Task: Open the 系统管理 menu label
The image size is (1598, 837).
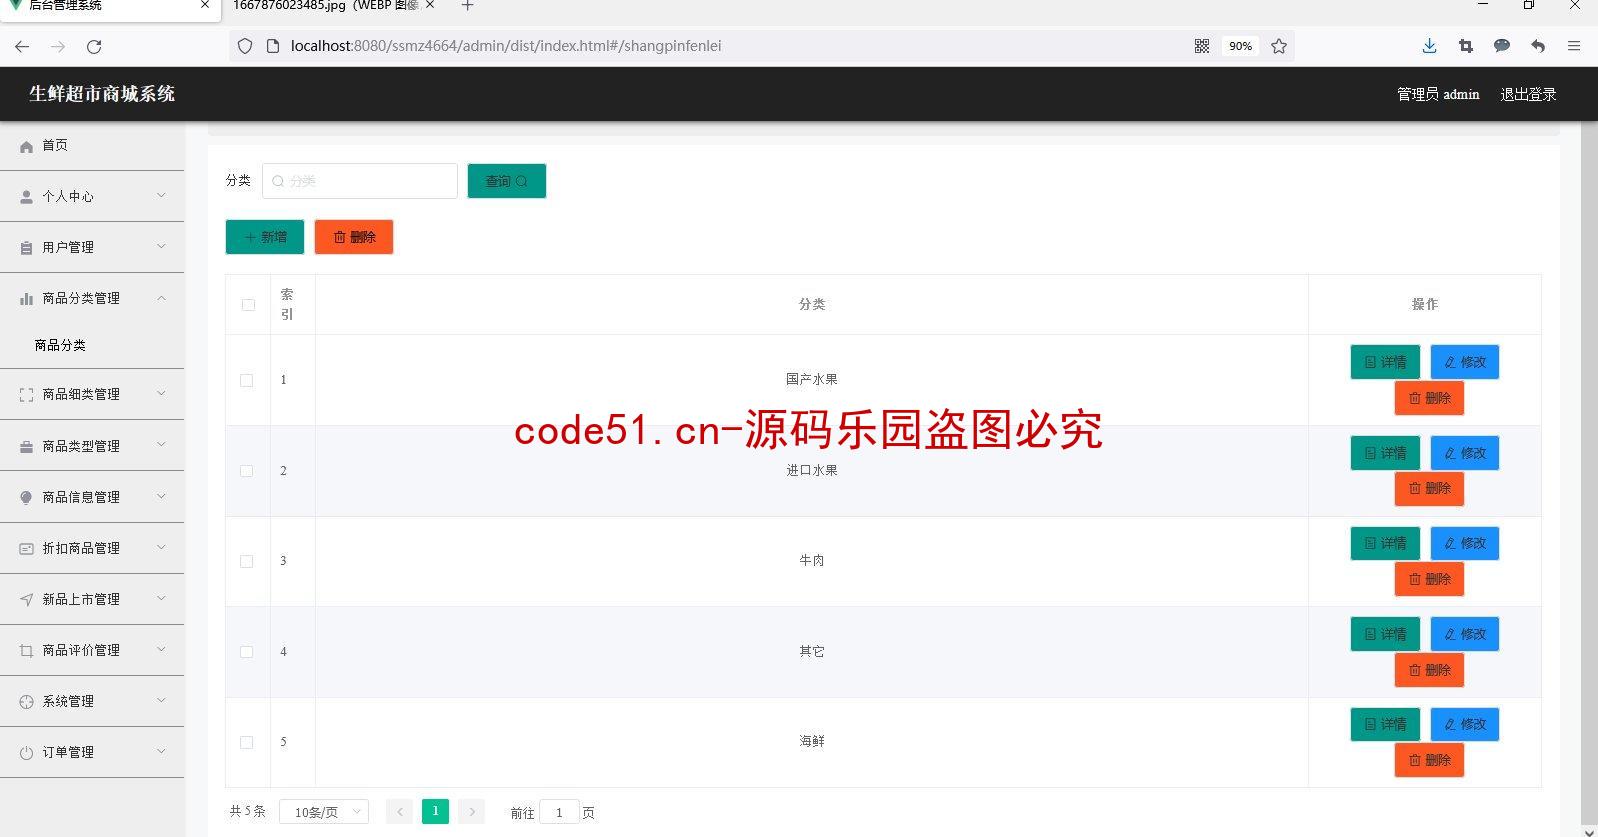Action: point(68,702)
